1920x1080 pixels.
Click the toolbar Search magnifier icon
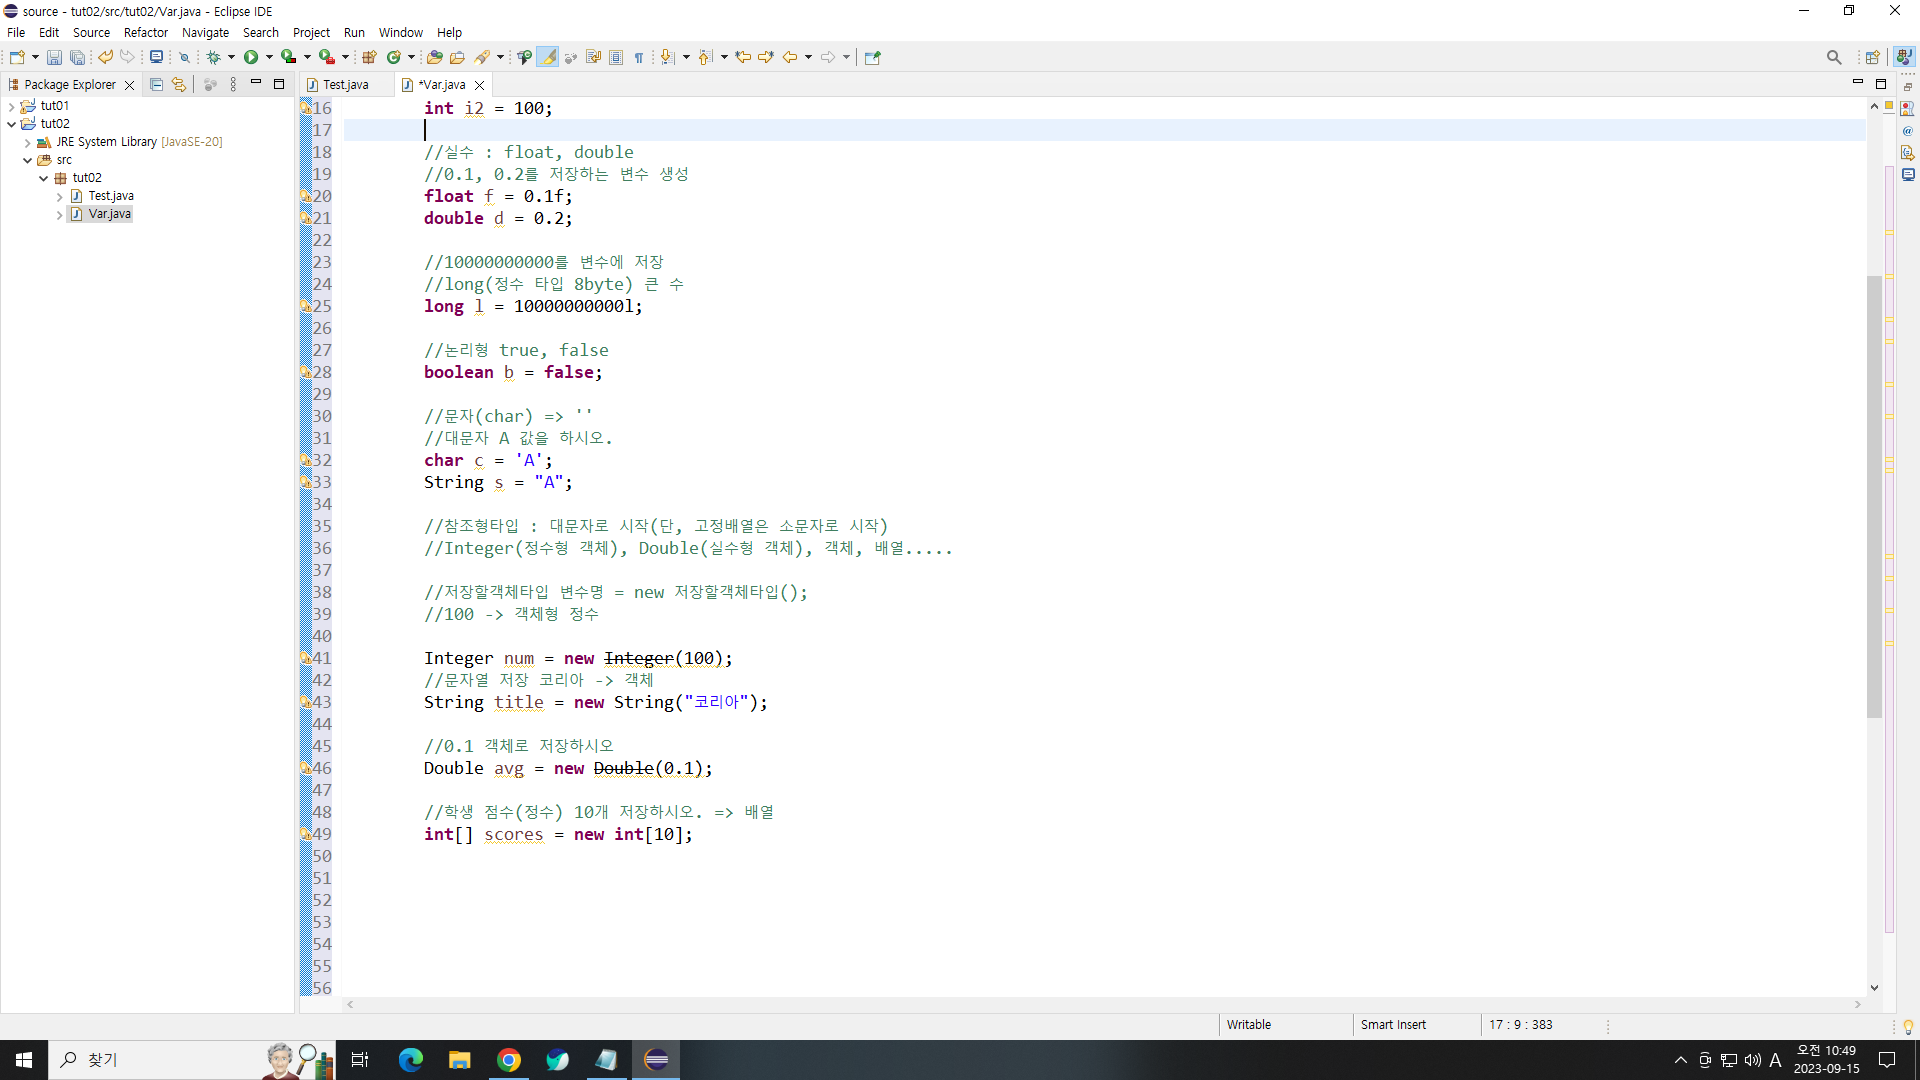click(1833, 58)
